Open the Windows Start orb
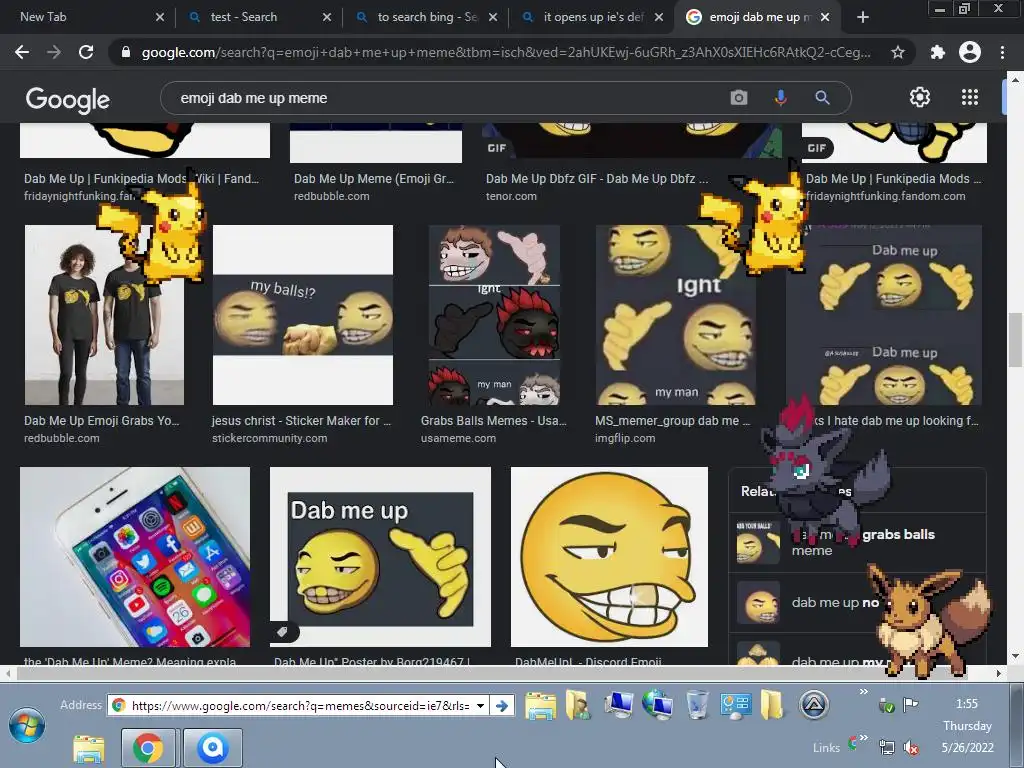This screenshot has width=1024, height=768. tap(26, 726)
